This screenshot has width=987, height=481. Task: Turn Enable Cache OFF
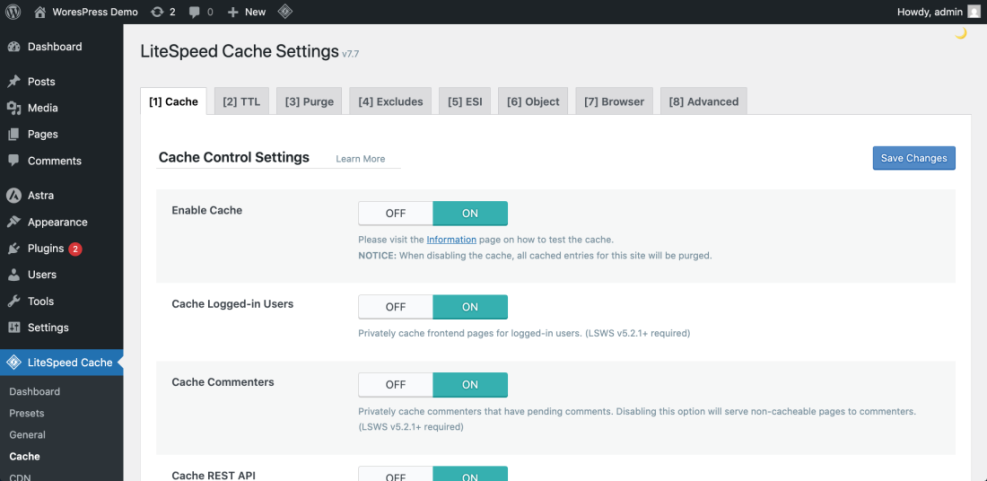click(x=396, y=213)
